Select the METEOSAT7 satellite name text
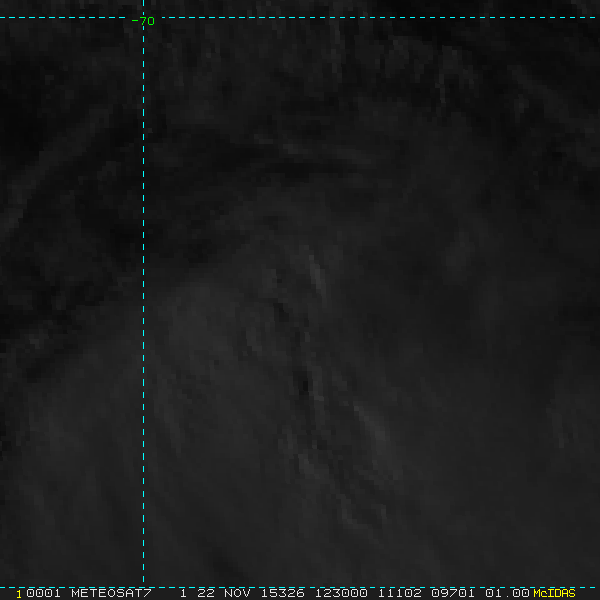The image size is (600, 600). [x=111, y=593]
